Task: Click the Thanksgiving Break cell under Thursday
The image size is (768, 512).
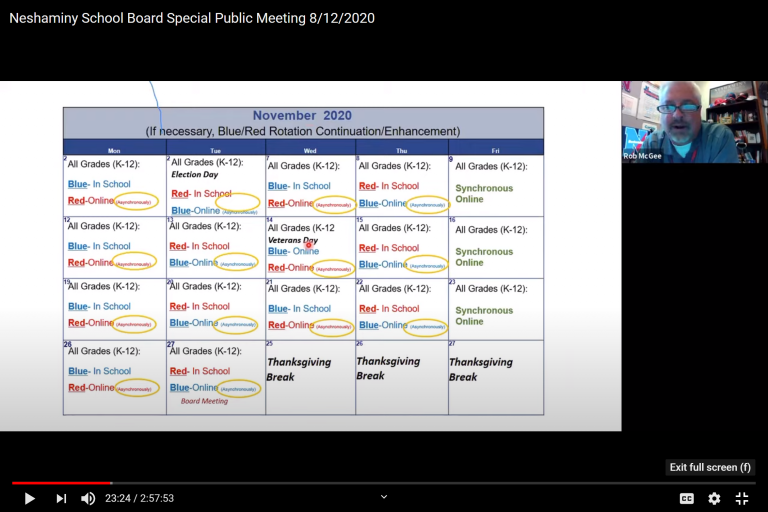Action: click(388, 368)
